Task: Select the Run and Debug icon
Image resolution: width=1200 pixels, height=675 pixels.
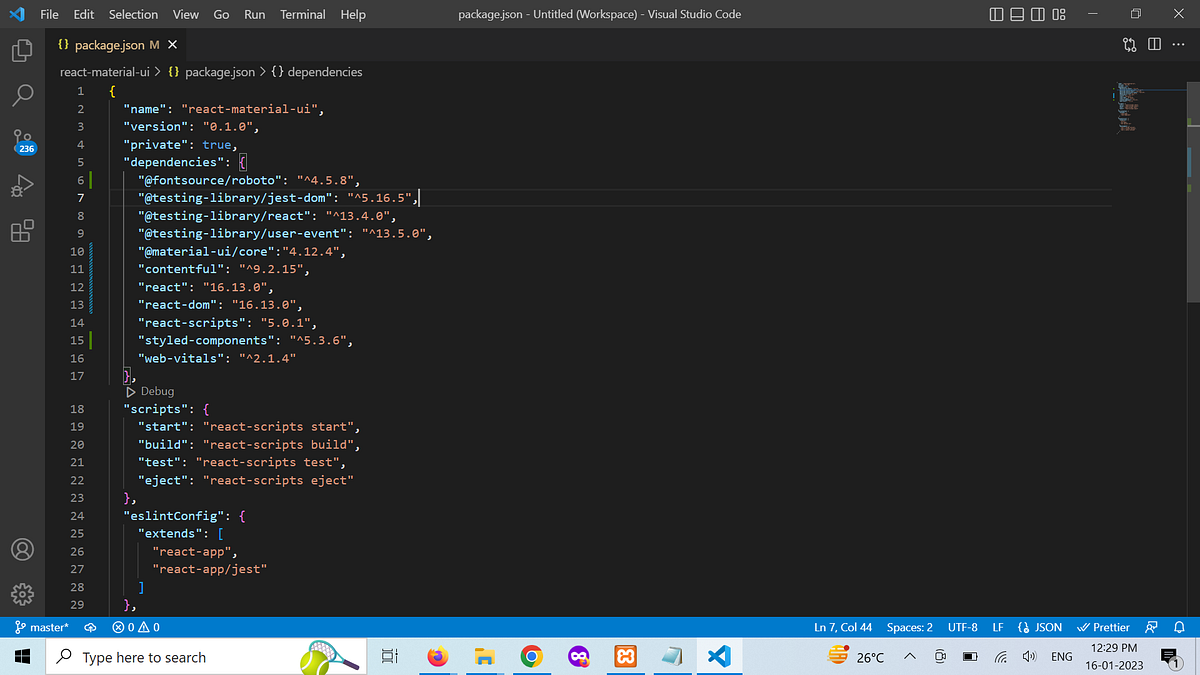Action: point(22,185)
